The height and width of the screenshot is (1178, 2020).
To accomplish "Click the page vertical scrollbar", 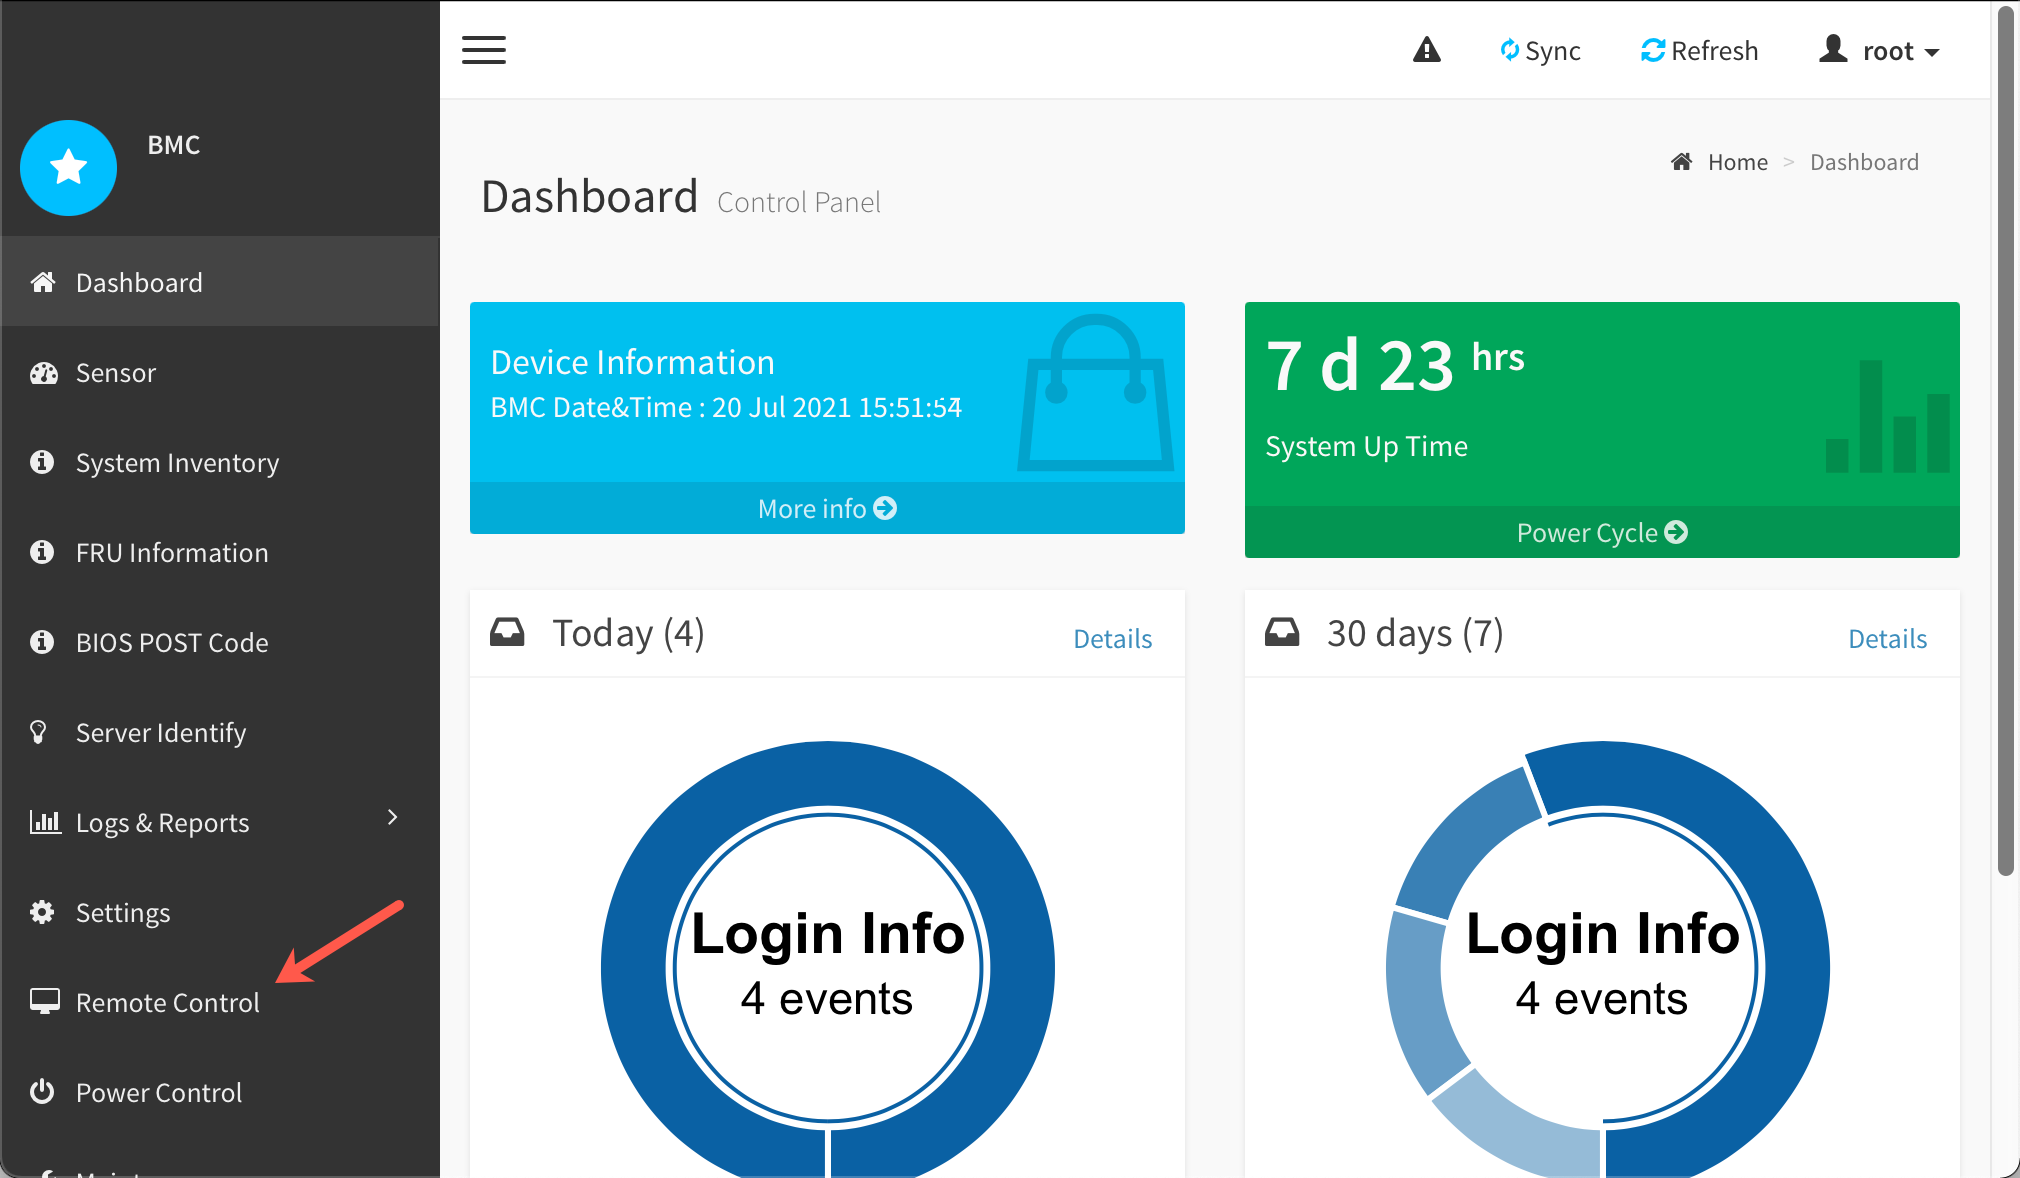I will pos(2005,440).
